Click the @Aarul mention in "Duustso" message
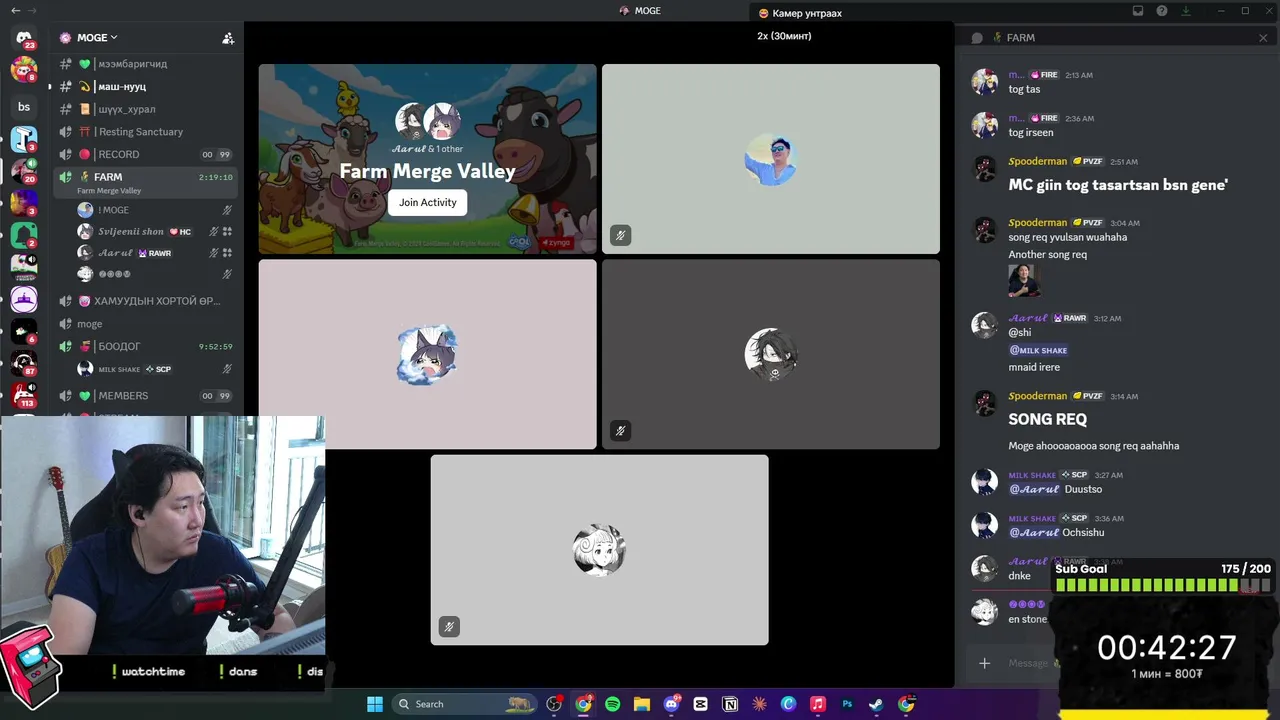The width and height of the screenshot is (1280, 720). tap(1034, 489)
